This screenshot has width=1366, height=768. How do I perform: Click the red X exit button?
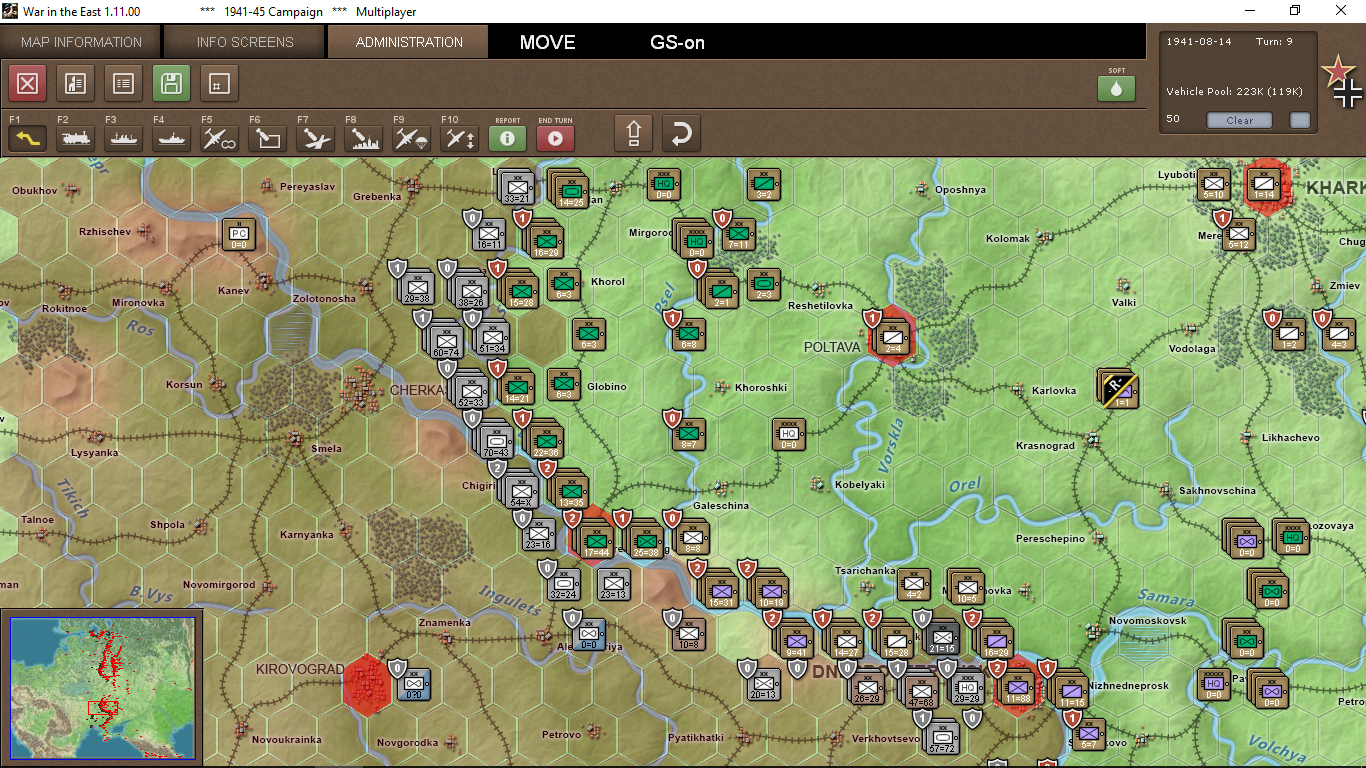[x=28, y=84]
